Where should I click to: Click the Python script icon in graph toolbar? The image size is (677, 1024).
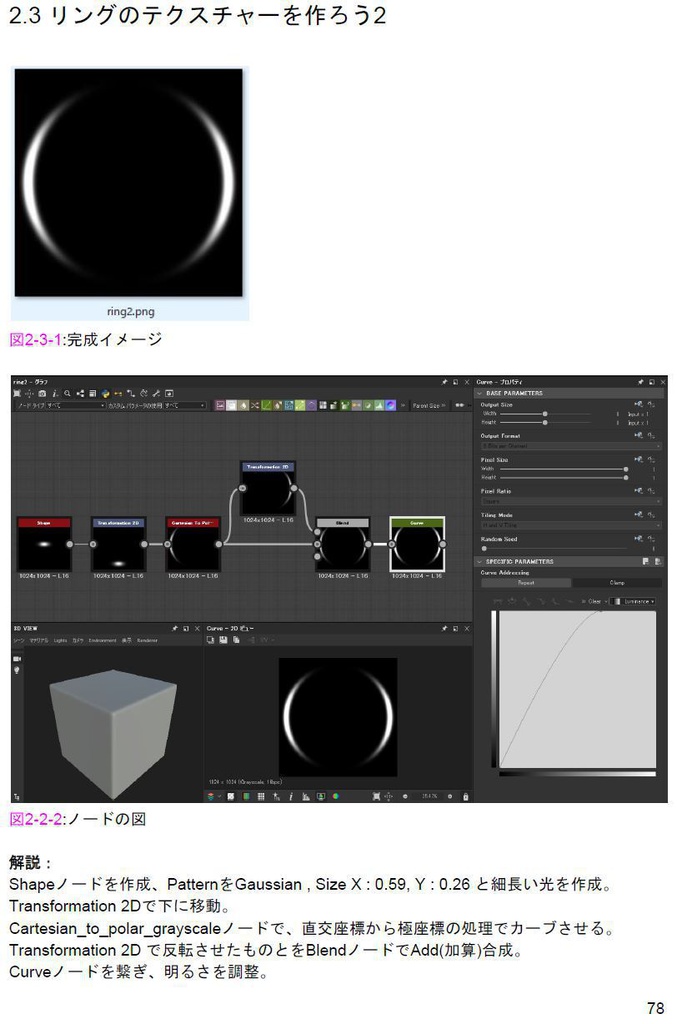(106, 393)
